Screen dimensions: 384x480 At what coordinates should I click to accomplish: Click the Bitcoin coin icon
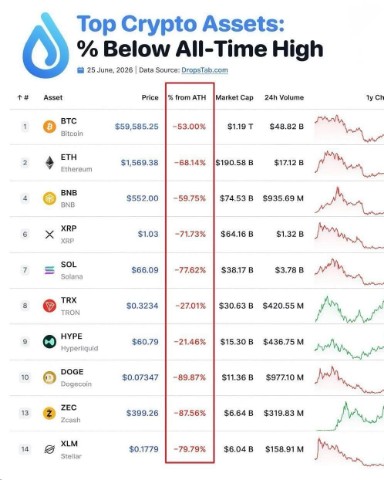(49, 127)
